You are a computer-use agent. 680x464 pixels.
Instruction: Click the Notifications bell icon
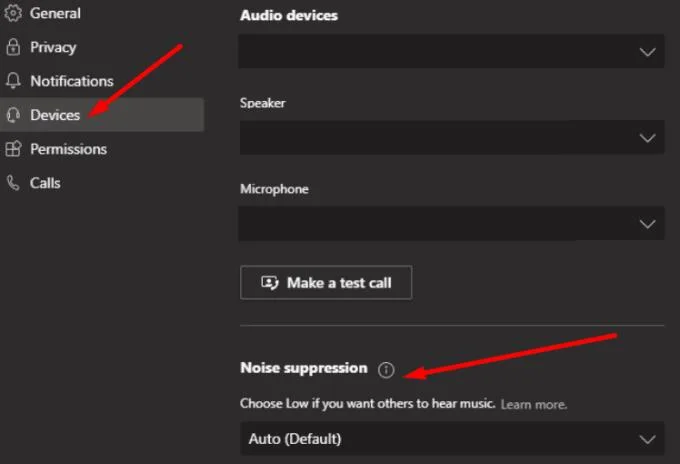tap(13, 81)
